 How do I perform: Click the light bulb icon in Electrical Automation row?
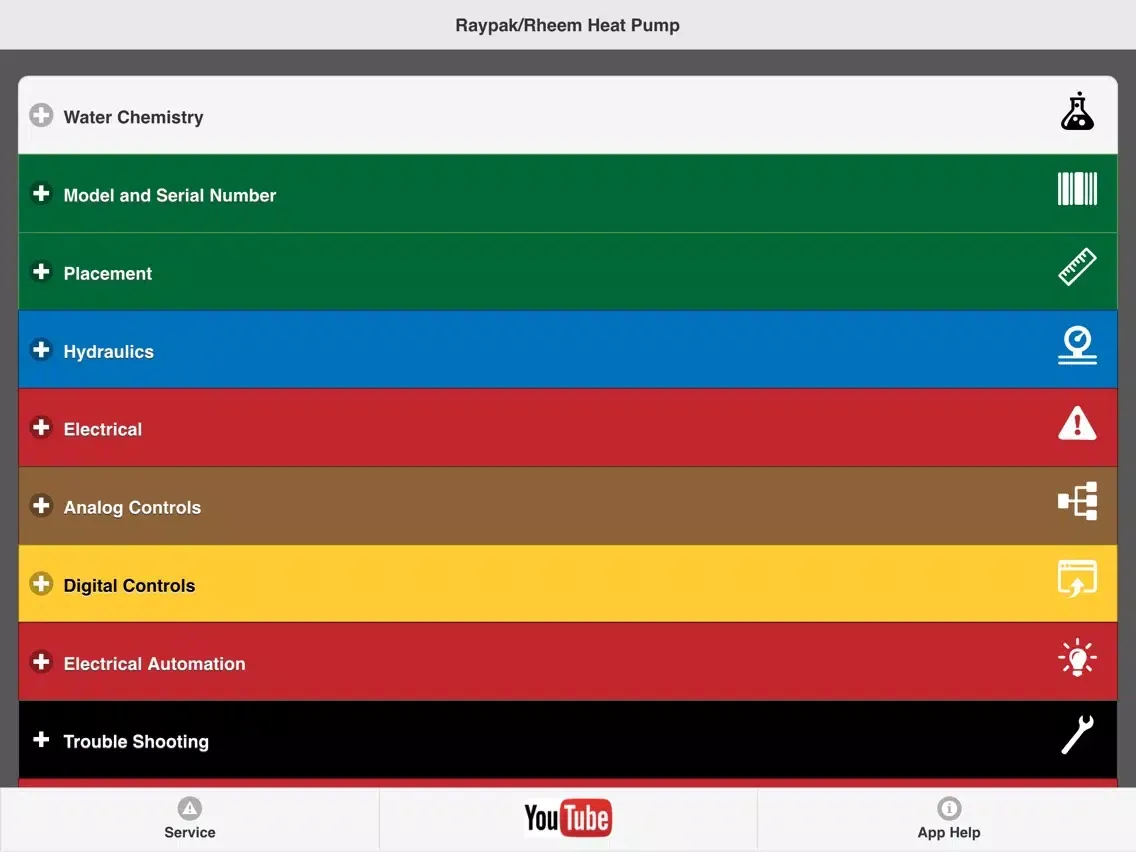[x=1077, y=657]
